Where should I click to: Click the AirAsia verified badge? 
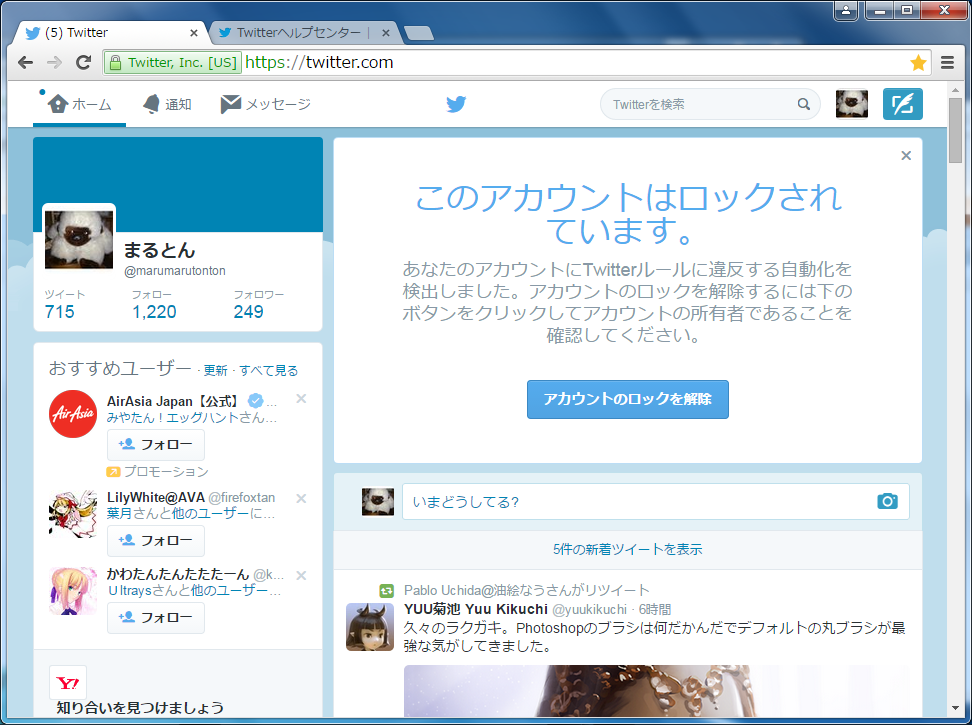pyautogui.click(x=255, y=401)
